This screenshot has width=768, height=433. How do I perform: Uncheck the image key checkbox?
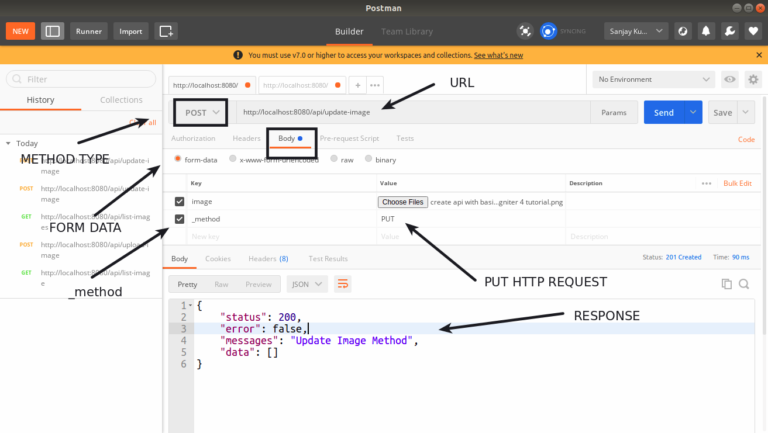tap(180, 201)
